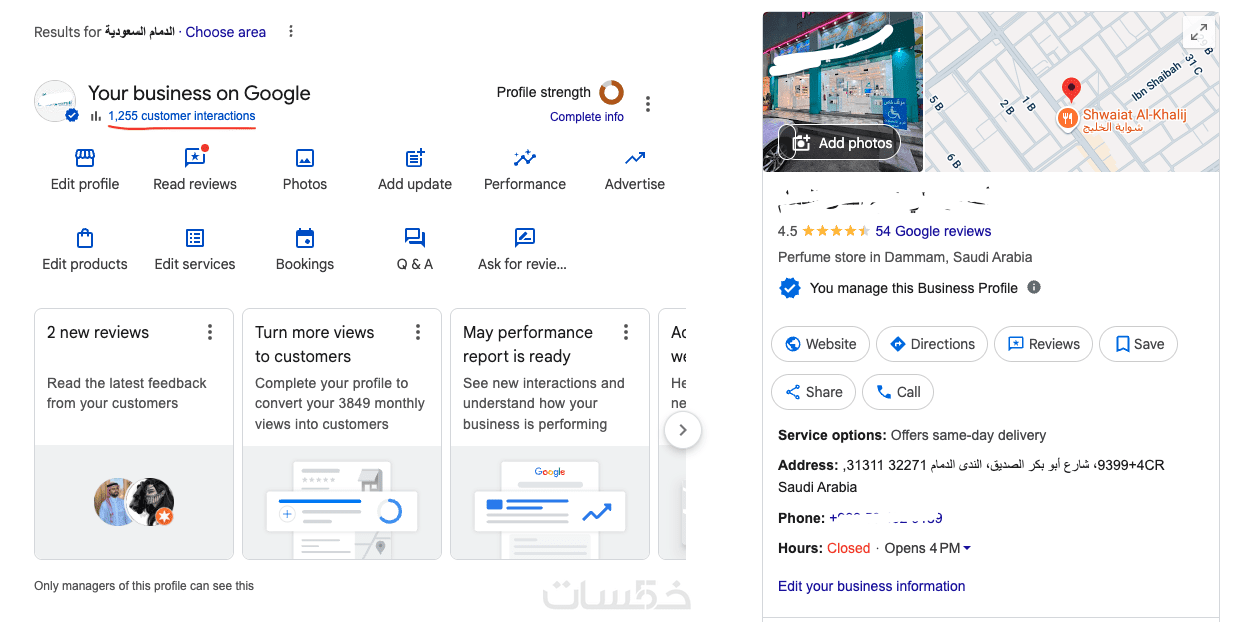1235x622 pixels.
Task: Open the Performance sparkline icon
Action: tap(525, 158)
